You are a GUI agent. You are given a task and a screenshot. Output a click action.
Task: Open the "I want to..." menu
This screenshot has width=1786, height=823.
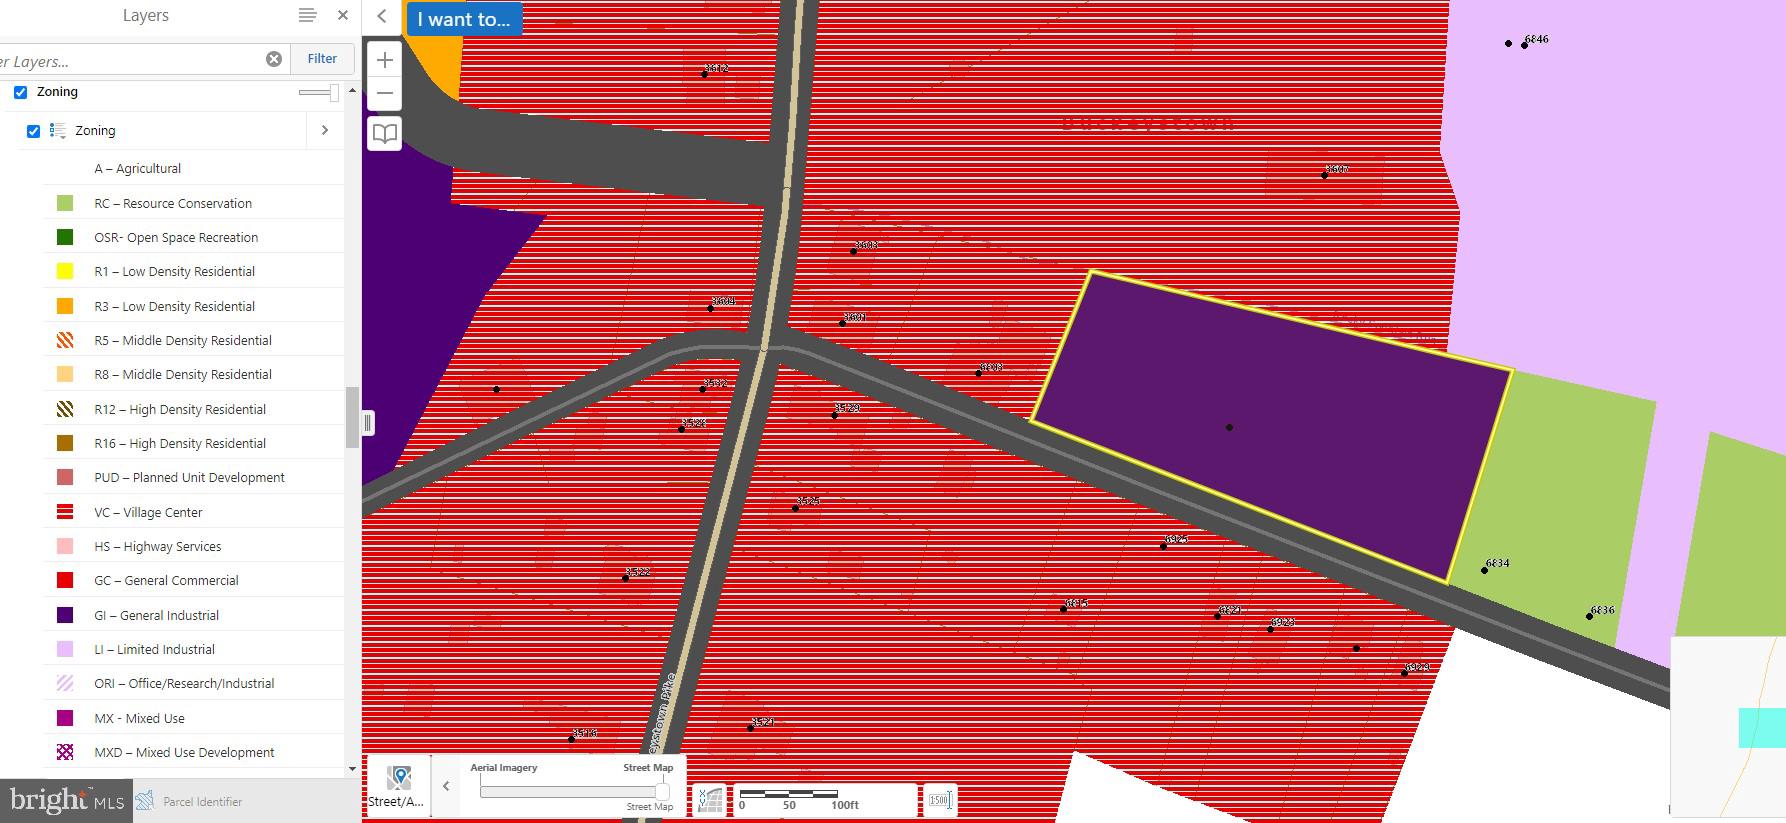(464, 19)
